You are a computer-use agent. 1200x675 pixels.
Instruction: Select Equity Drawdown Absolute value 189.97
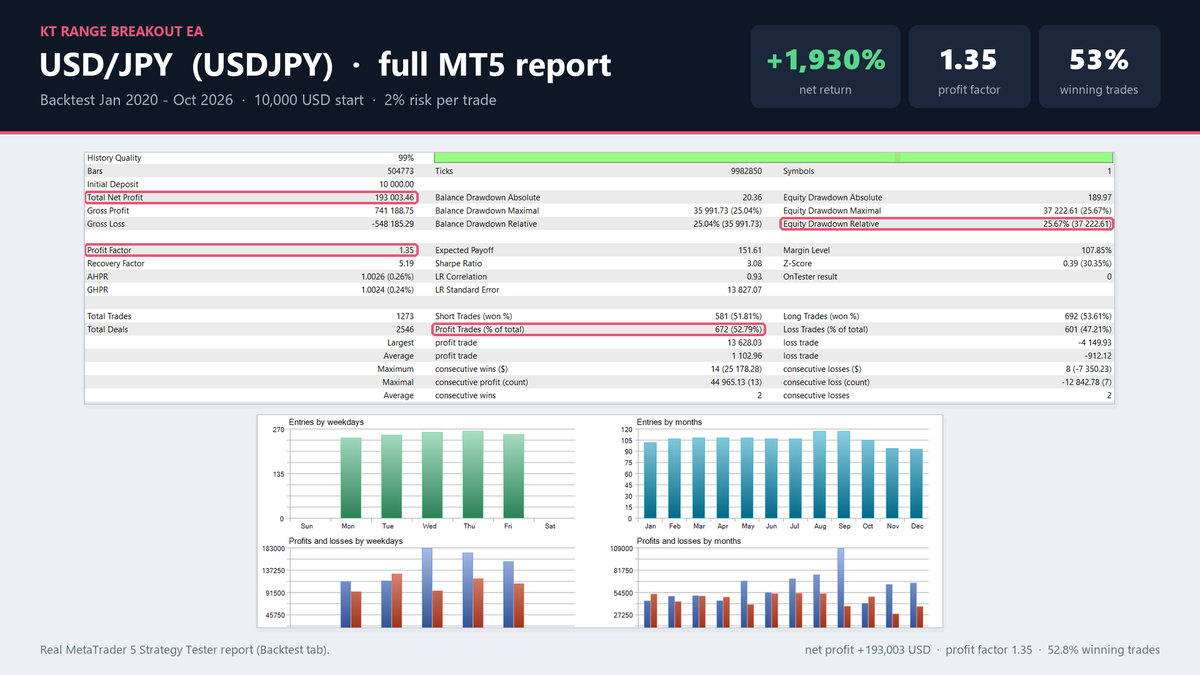(1099, 198)
